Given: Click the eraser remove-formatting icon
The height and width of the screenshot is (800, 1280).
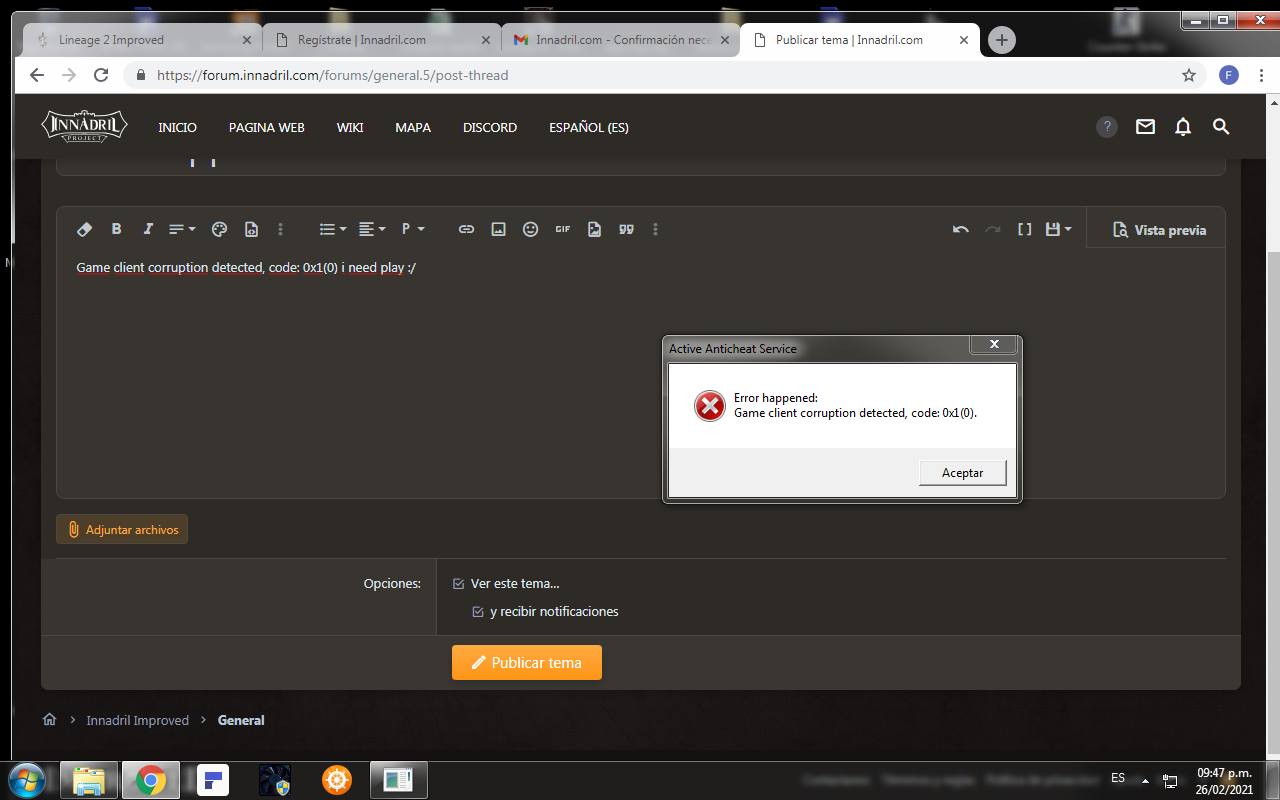Looking at the screenshot, I should pyautogui.click(x=85, y=229).
